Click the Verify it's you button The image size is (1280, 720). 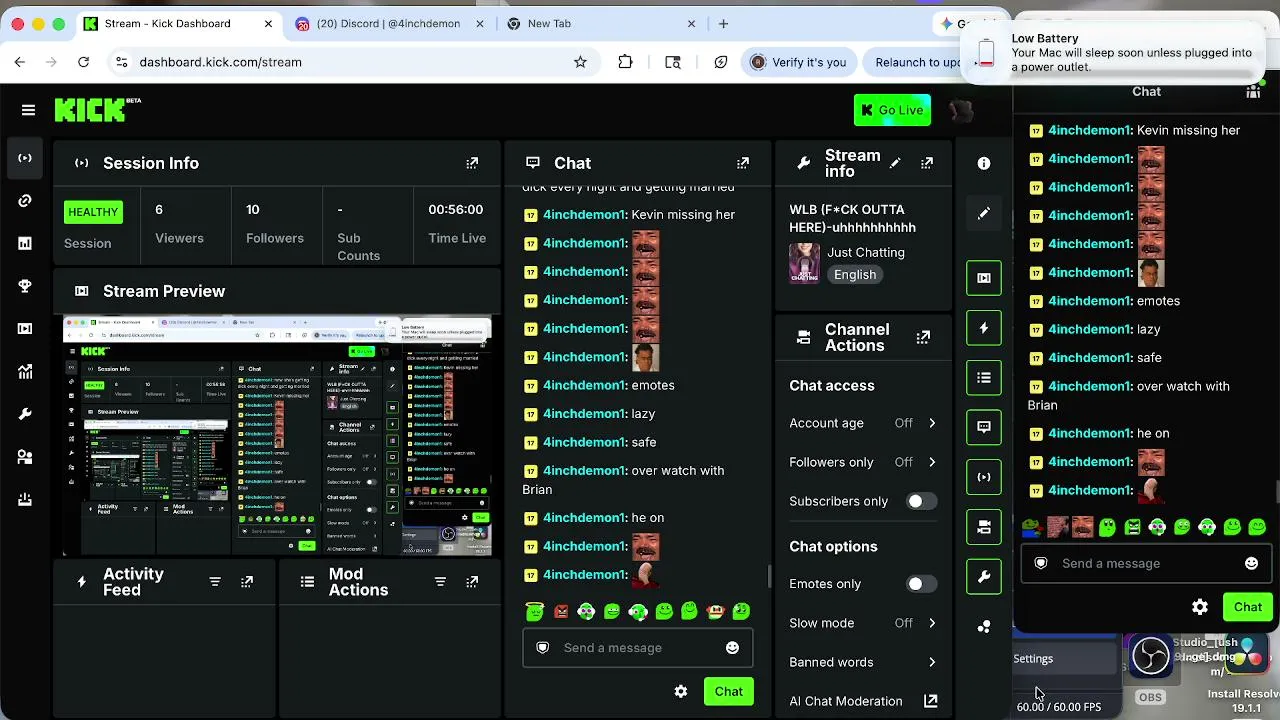coord(799,62)
